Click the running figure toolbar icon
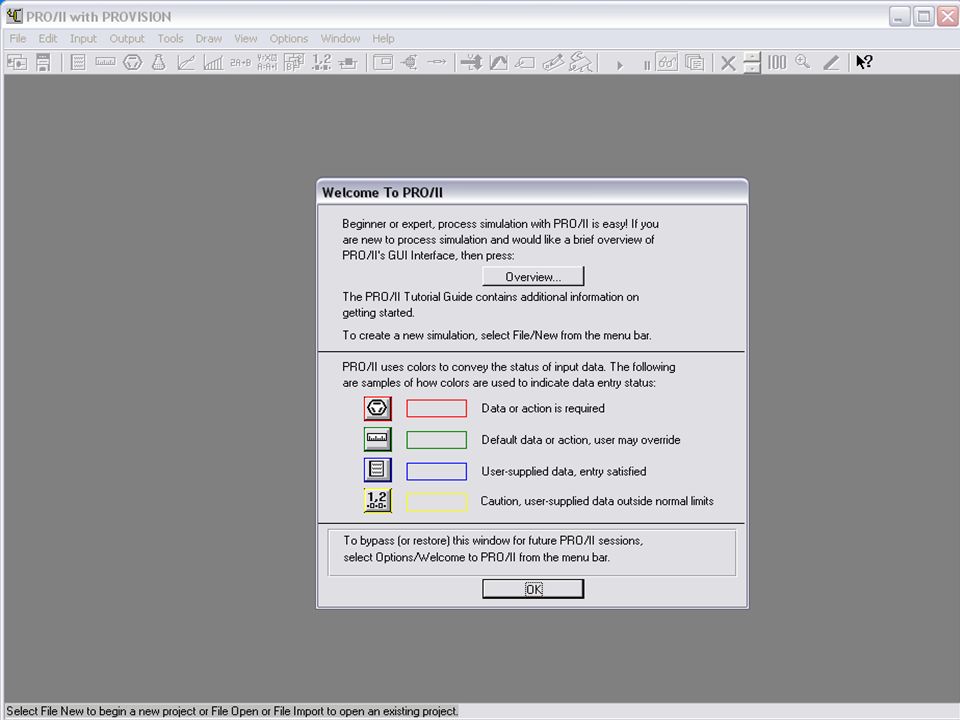This screenshot has height=720, width=960. click(x=580, y=62)
